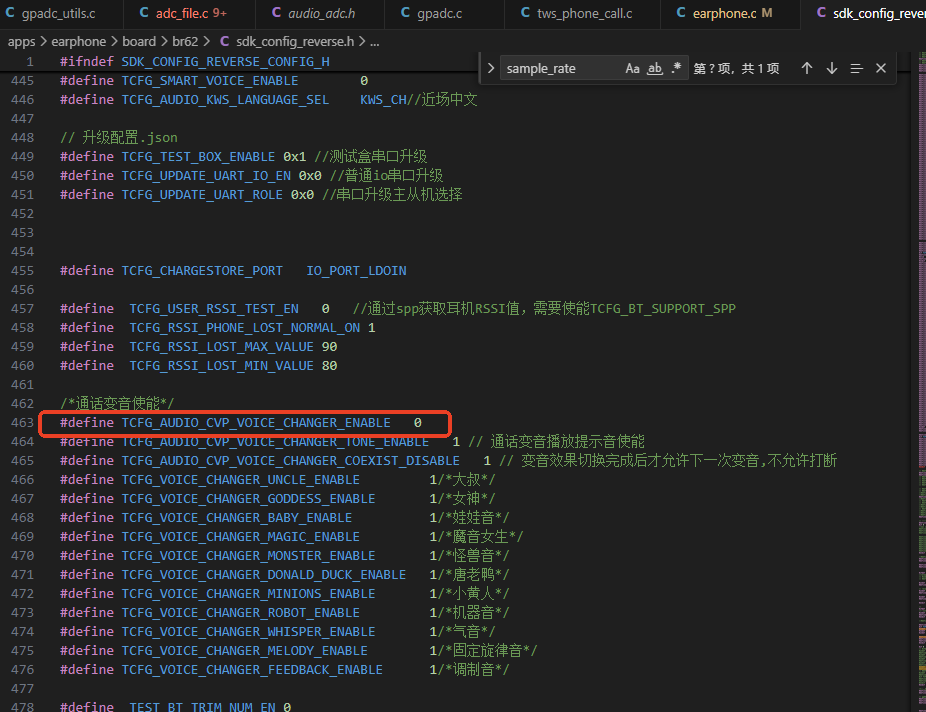Switch to audio_adc.h tab
This screenshot has height=712, width=926.
pyautogui.click(x=320, y=13)
